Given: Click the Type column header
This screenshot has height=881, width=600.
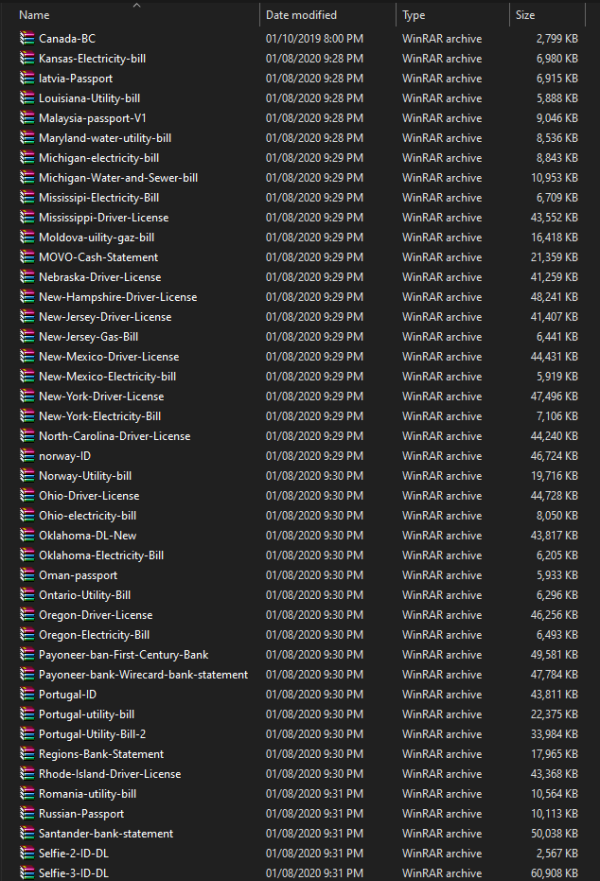Looking at the screenshot, I should (413, 16).
